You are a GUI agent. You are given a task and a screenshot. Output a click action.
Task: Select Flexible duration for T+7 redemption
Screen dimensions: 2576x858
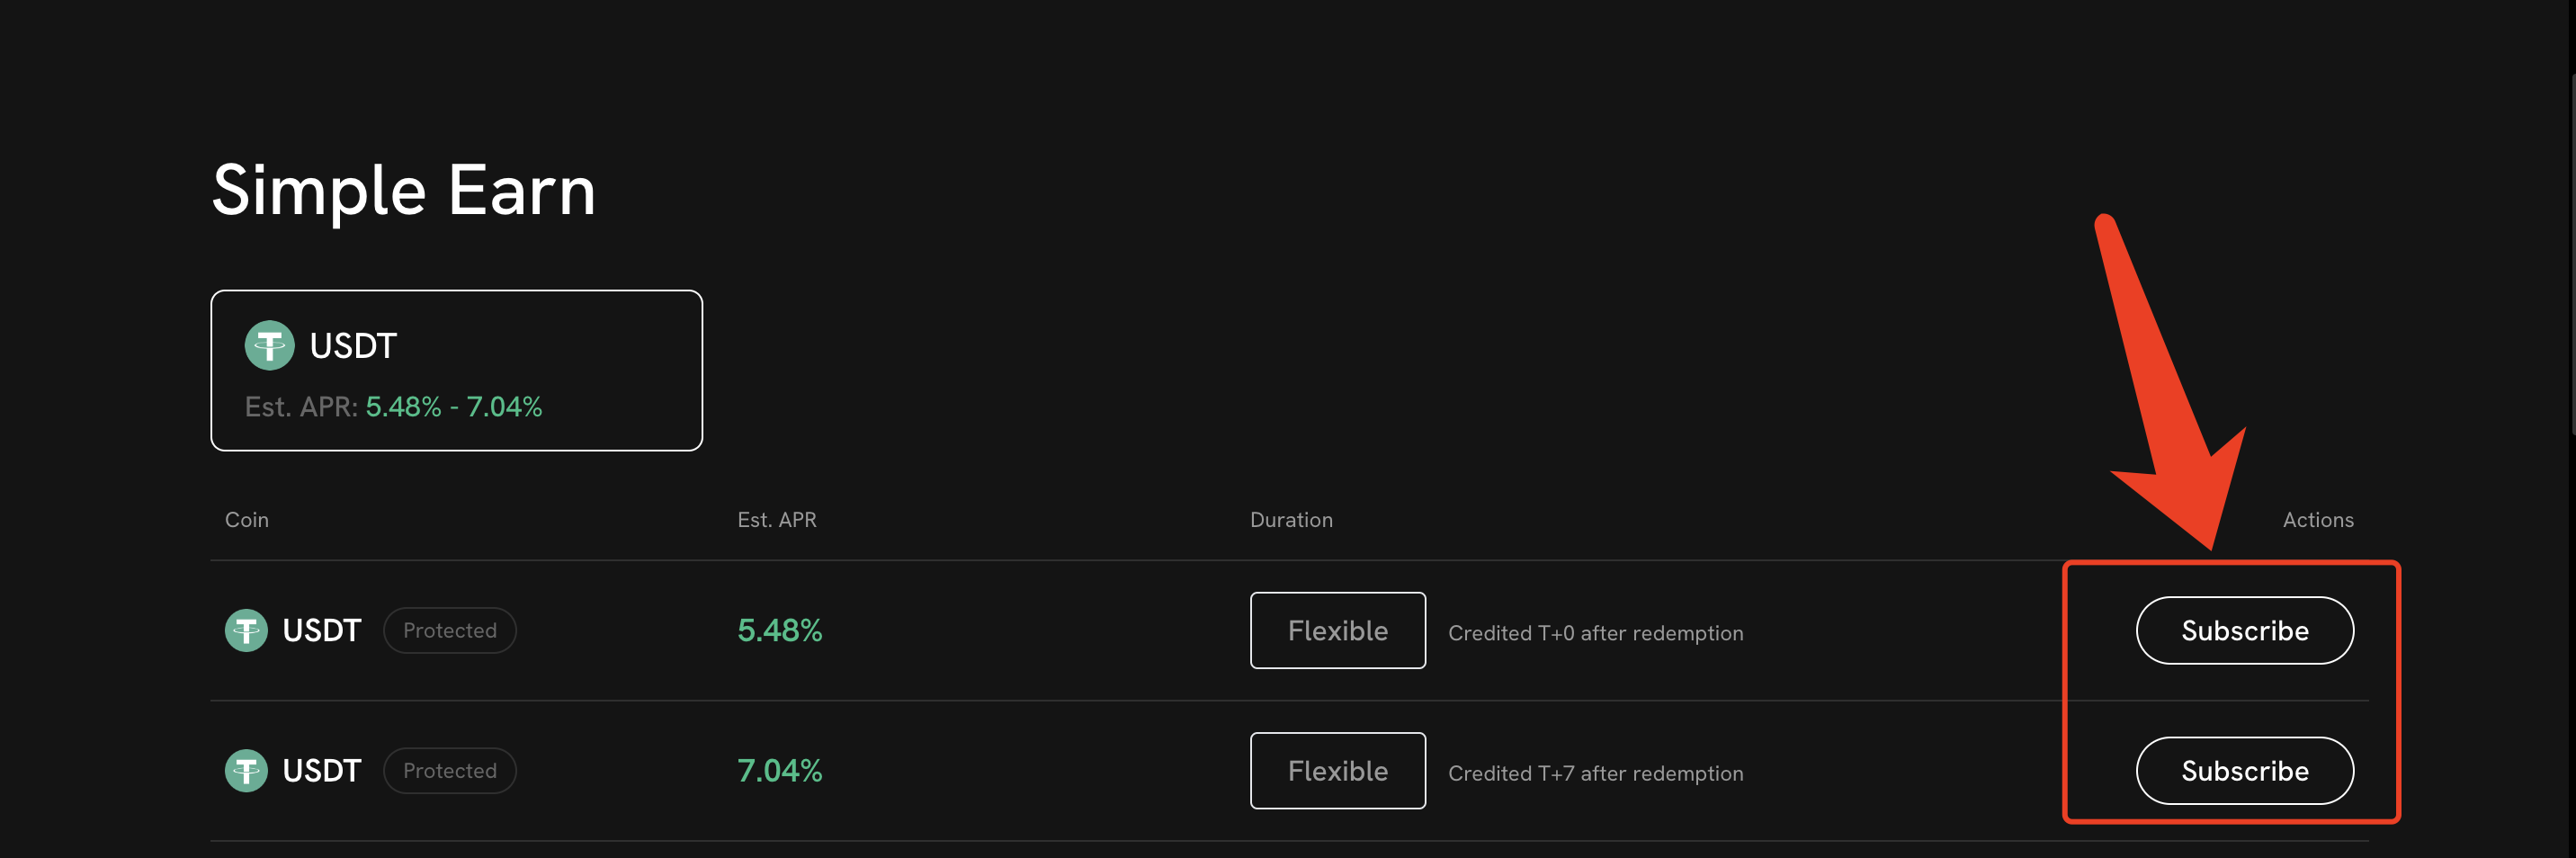(1337, 771)
